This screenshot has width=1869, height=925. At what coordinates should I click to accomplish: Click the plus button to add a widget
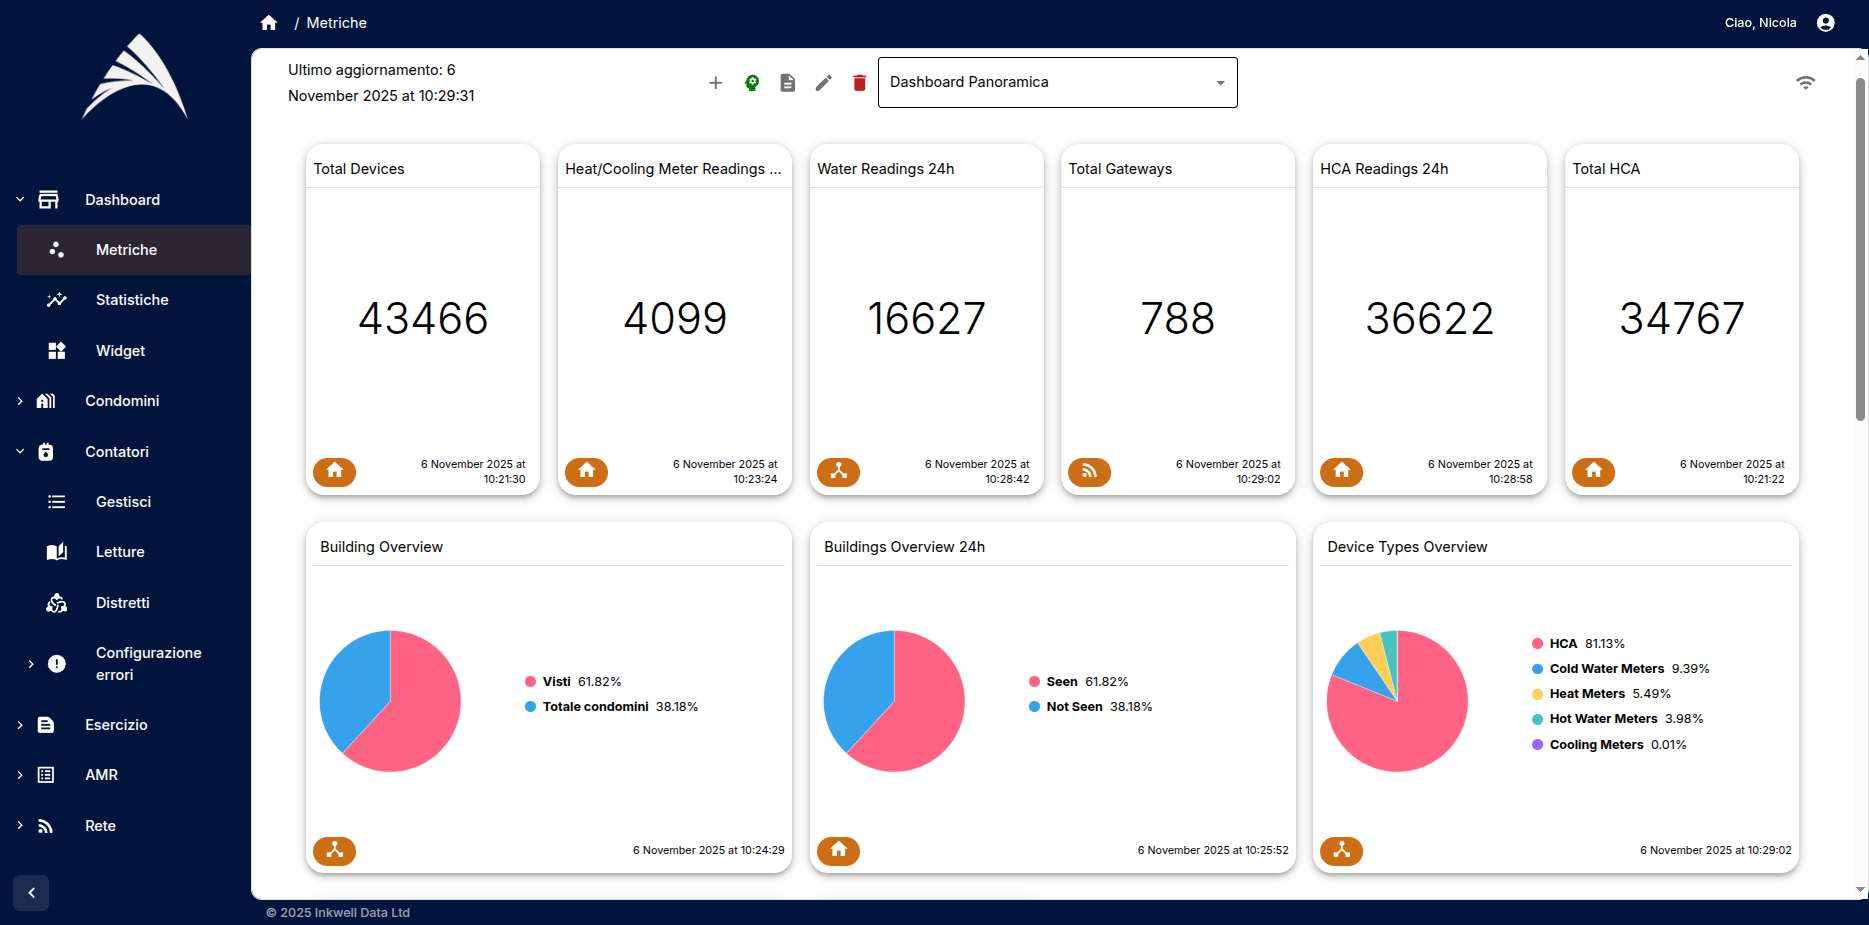tap(715, 83)
